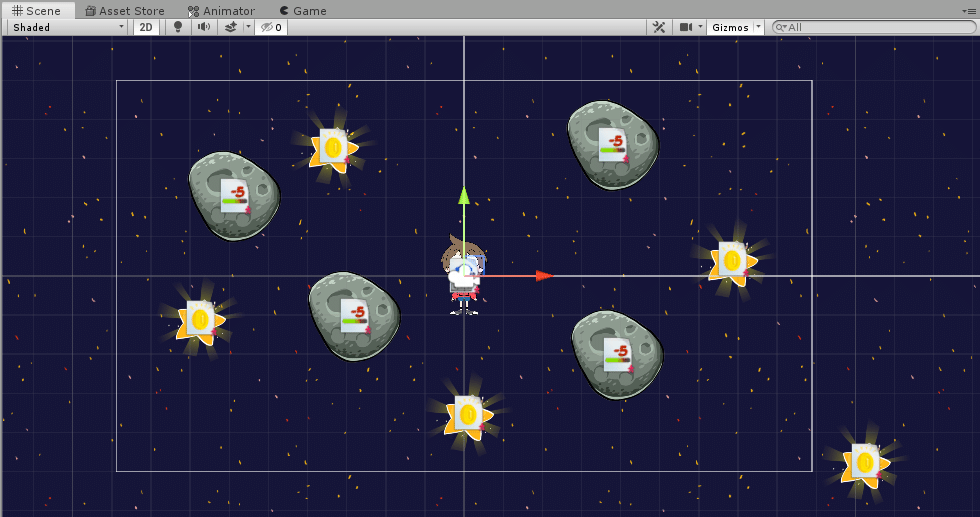Open the effects dropdown arrow beside the skybox icon
Viewport: 980px width, 517px height.
coord(248,27)
